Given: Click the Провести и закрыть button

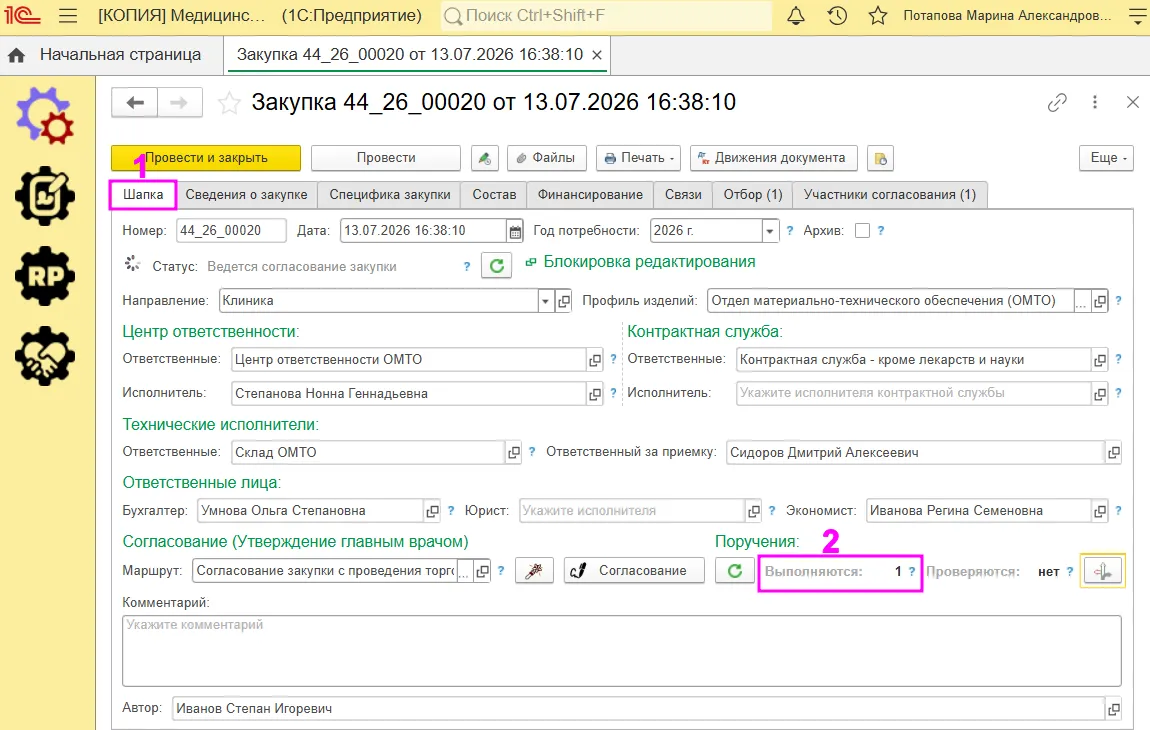Looking at the screenshot, I should tap(206, 158).
